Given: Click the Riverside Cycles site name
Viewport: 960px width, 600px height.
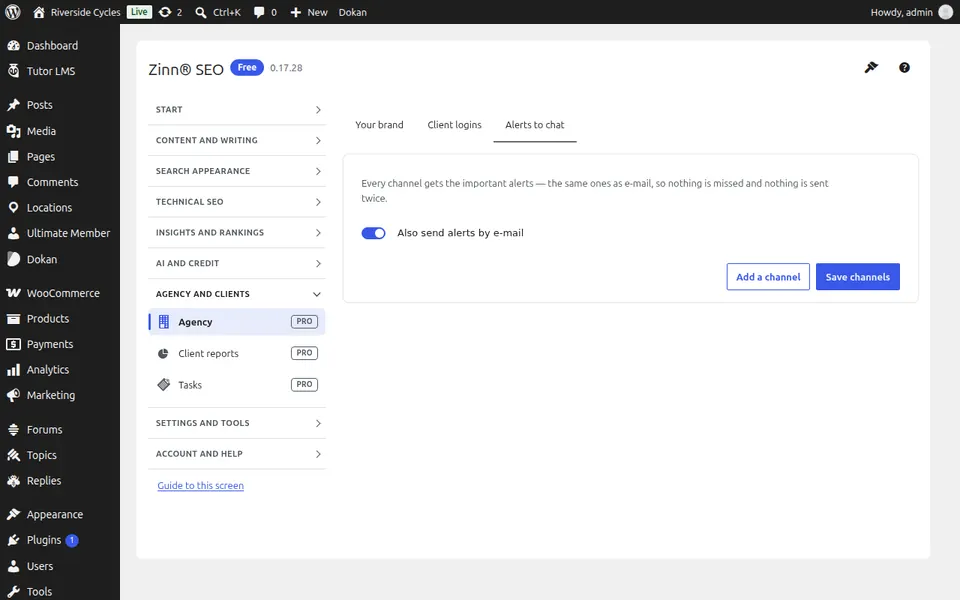Looking at the screenshot, I should click(x=77, y=12).
